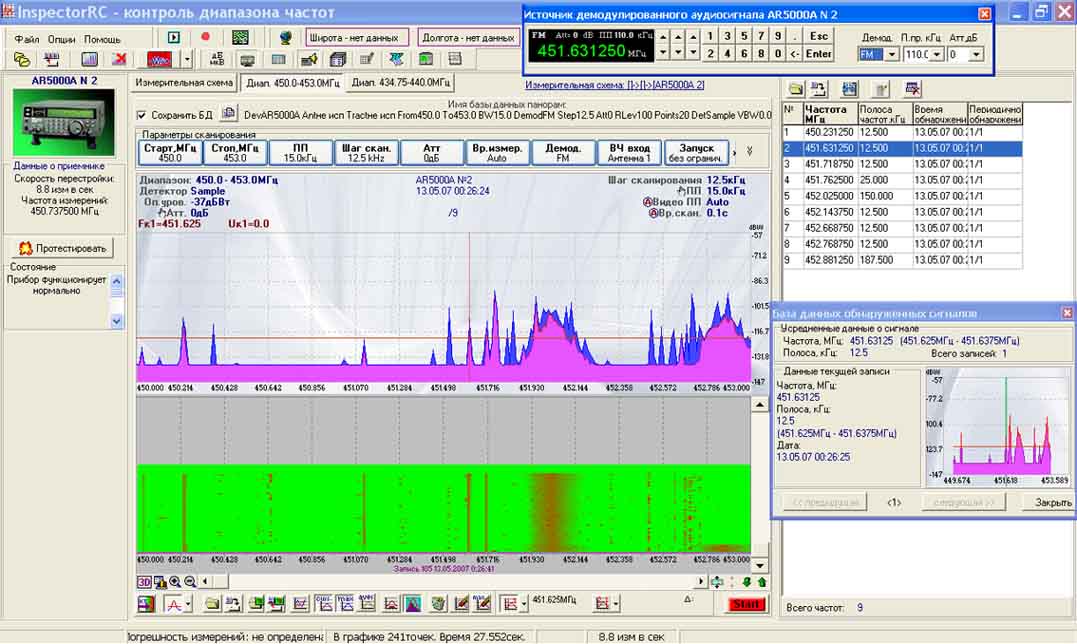The width and height of the screenshot is (1077, 644).
Task: Switch to Диап. 434.75-440.0МГц tab
Action: [401, 82]
